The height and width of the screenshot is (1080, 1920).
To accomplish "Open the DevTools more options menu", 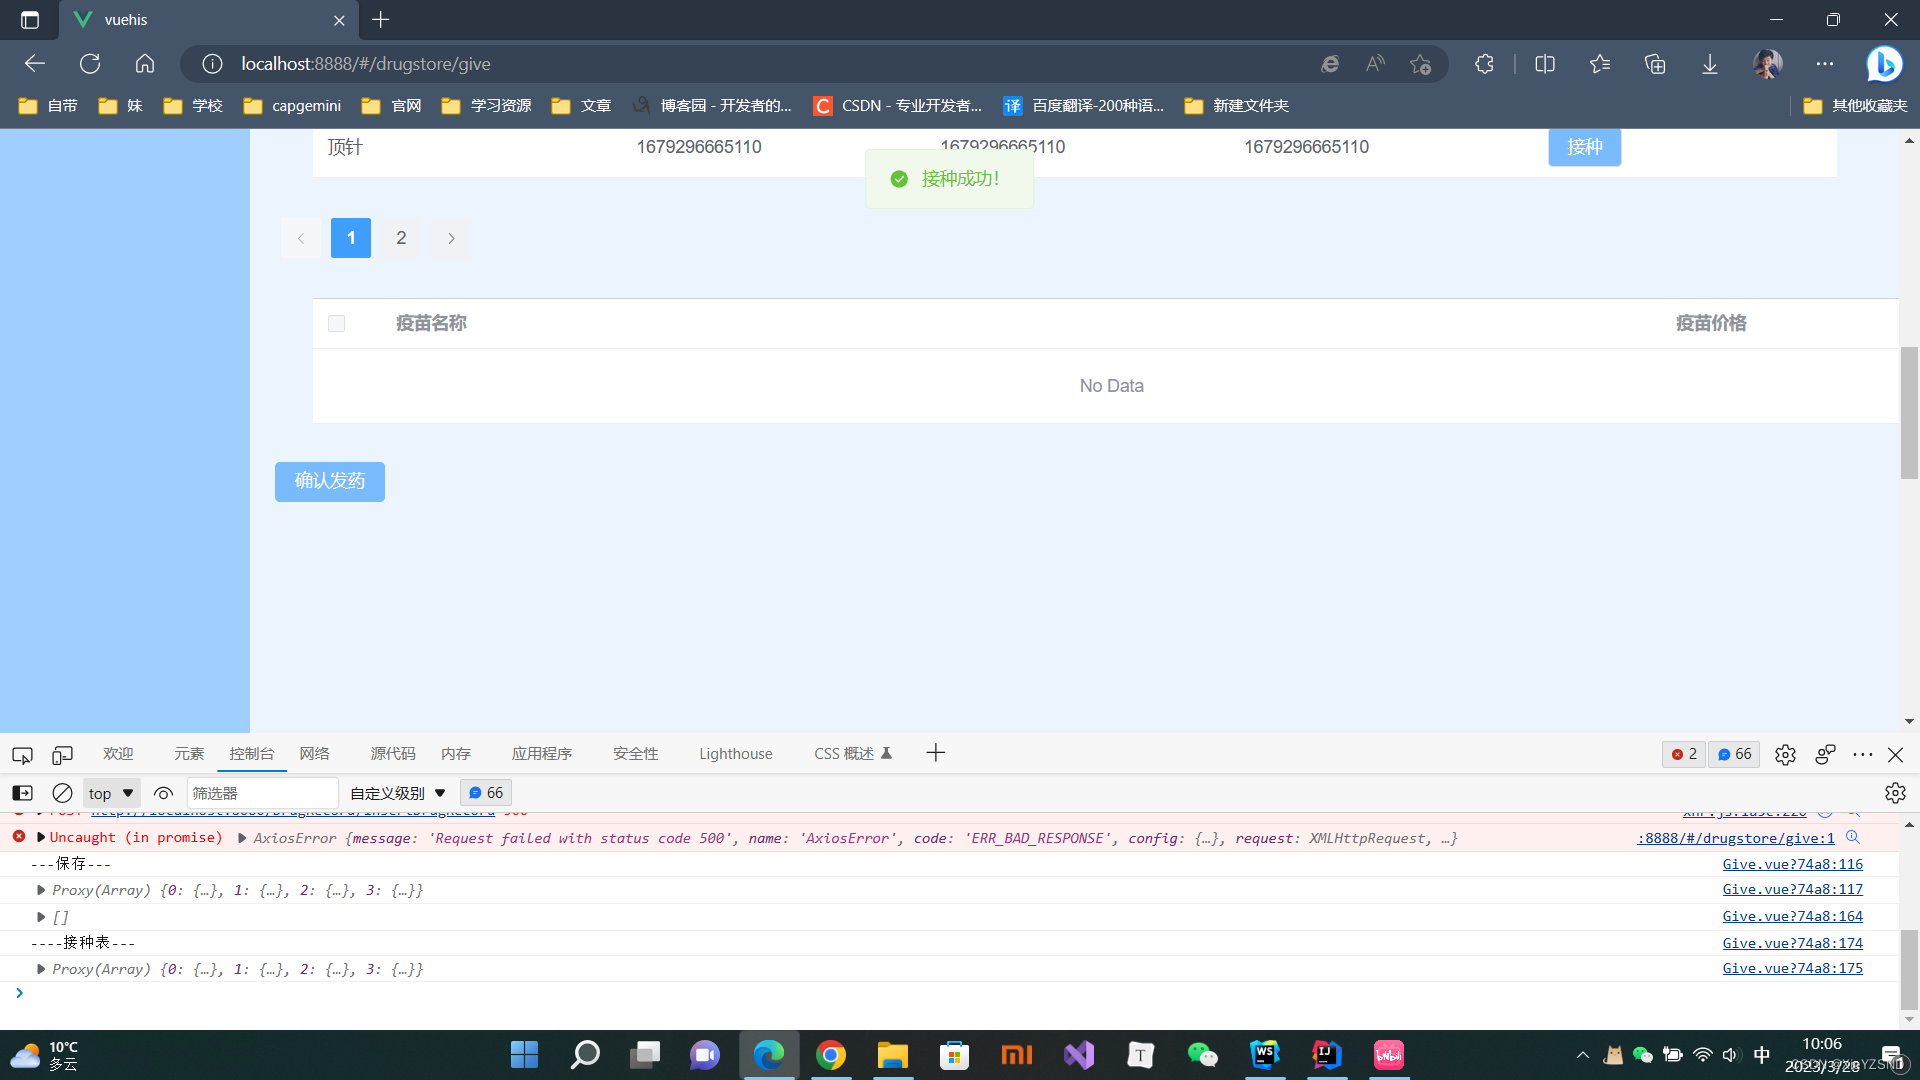I will 1861,755.
